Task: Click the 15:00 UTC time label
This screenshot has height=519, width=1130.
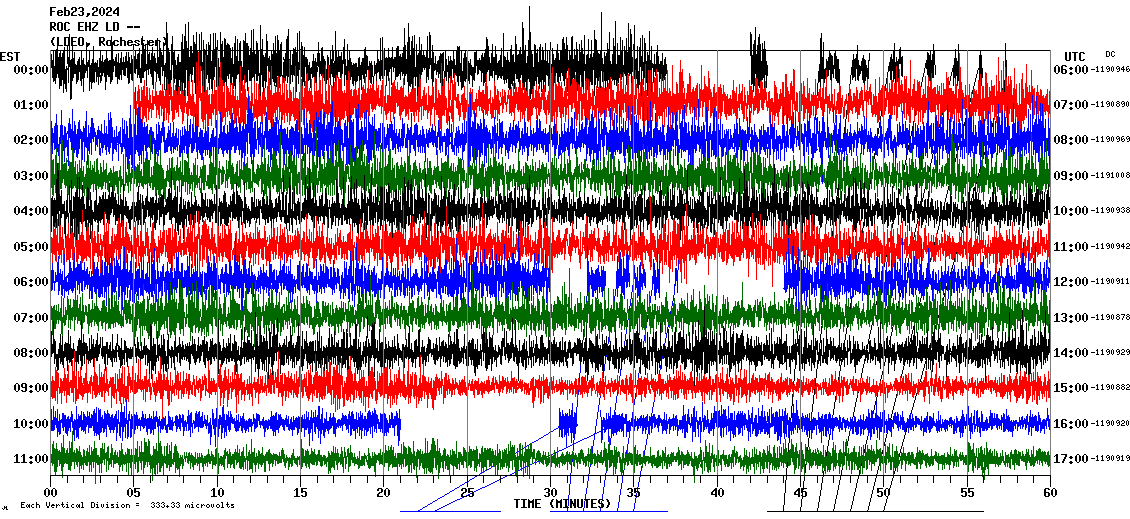Action: (1070, 388)
